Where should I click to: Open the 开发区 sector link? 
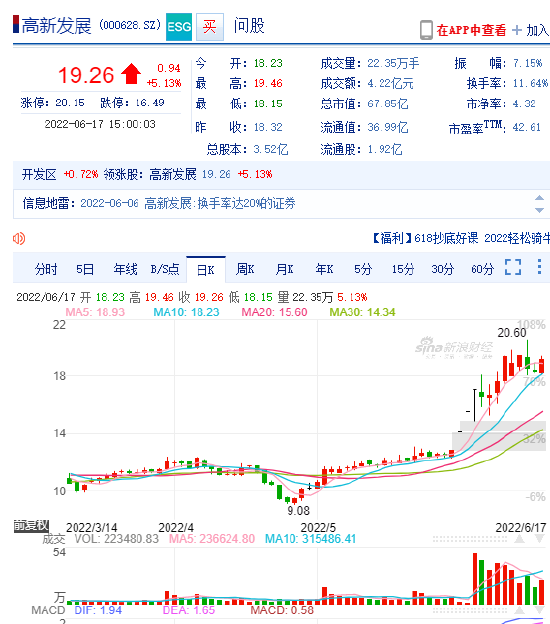(x=39, y=174)
